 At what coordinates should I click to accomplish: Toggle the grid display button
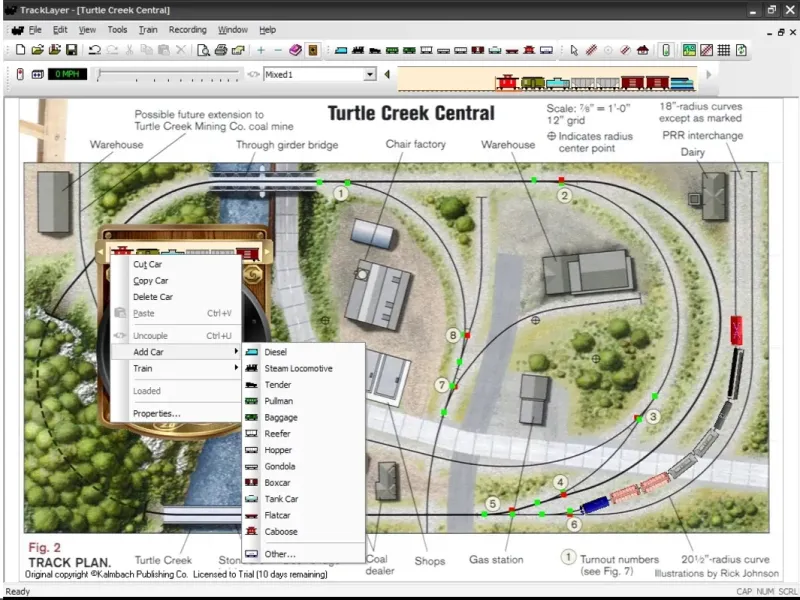coord(723,49)
